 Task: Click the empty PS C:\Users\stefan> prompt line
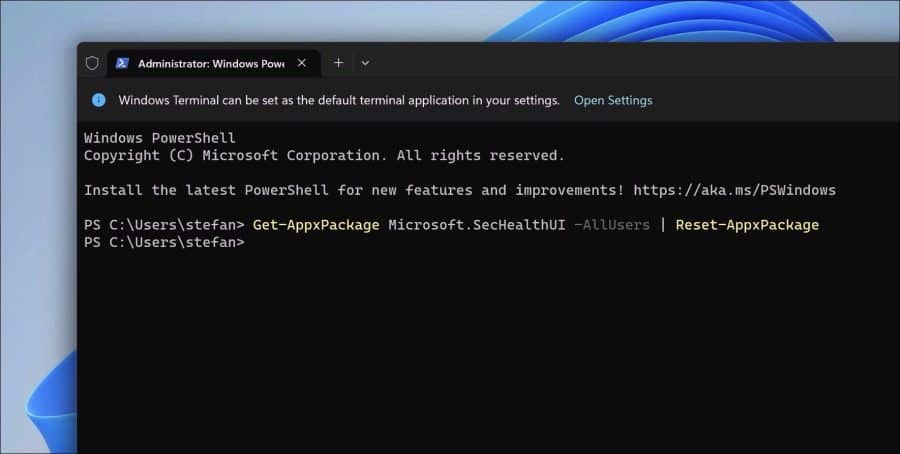click(x=164, y=242)
